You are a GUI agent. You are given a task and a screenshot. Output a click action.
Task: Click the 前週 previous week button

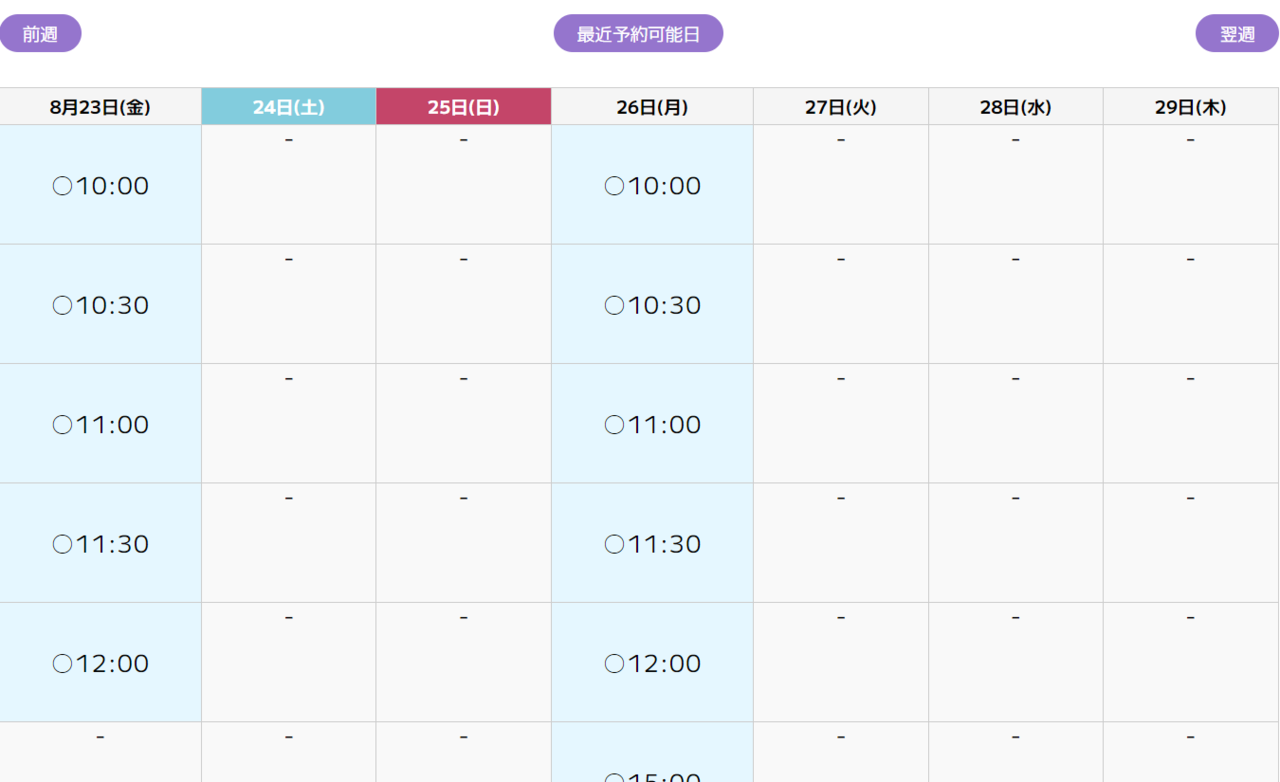click(x=40, y=34)
